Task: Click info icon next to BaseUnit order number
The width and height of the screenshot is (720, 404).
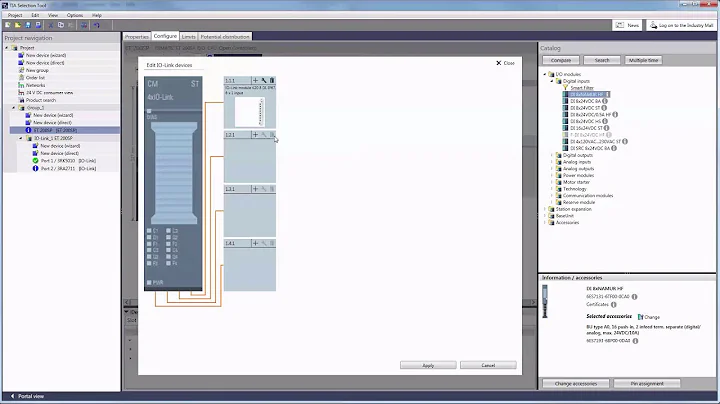Action: point(636,341)
